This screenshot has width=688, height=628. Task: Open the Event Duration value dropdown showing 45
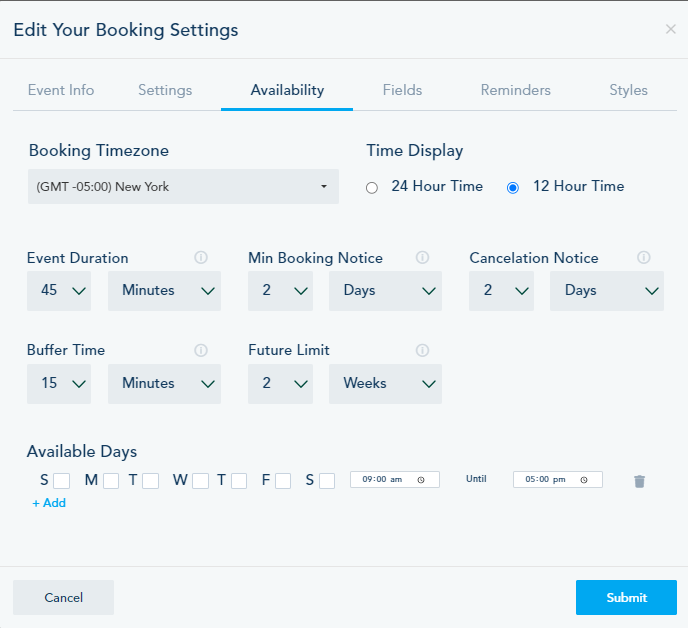(x=59, y=291)
